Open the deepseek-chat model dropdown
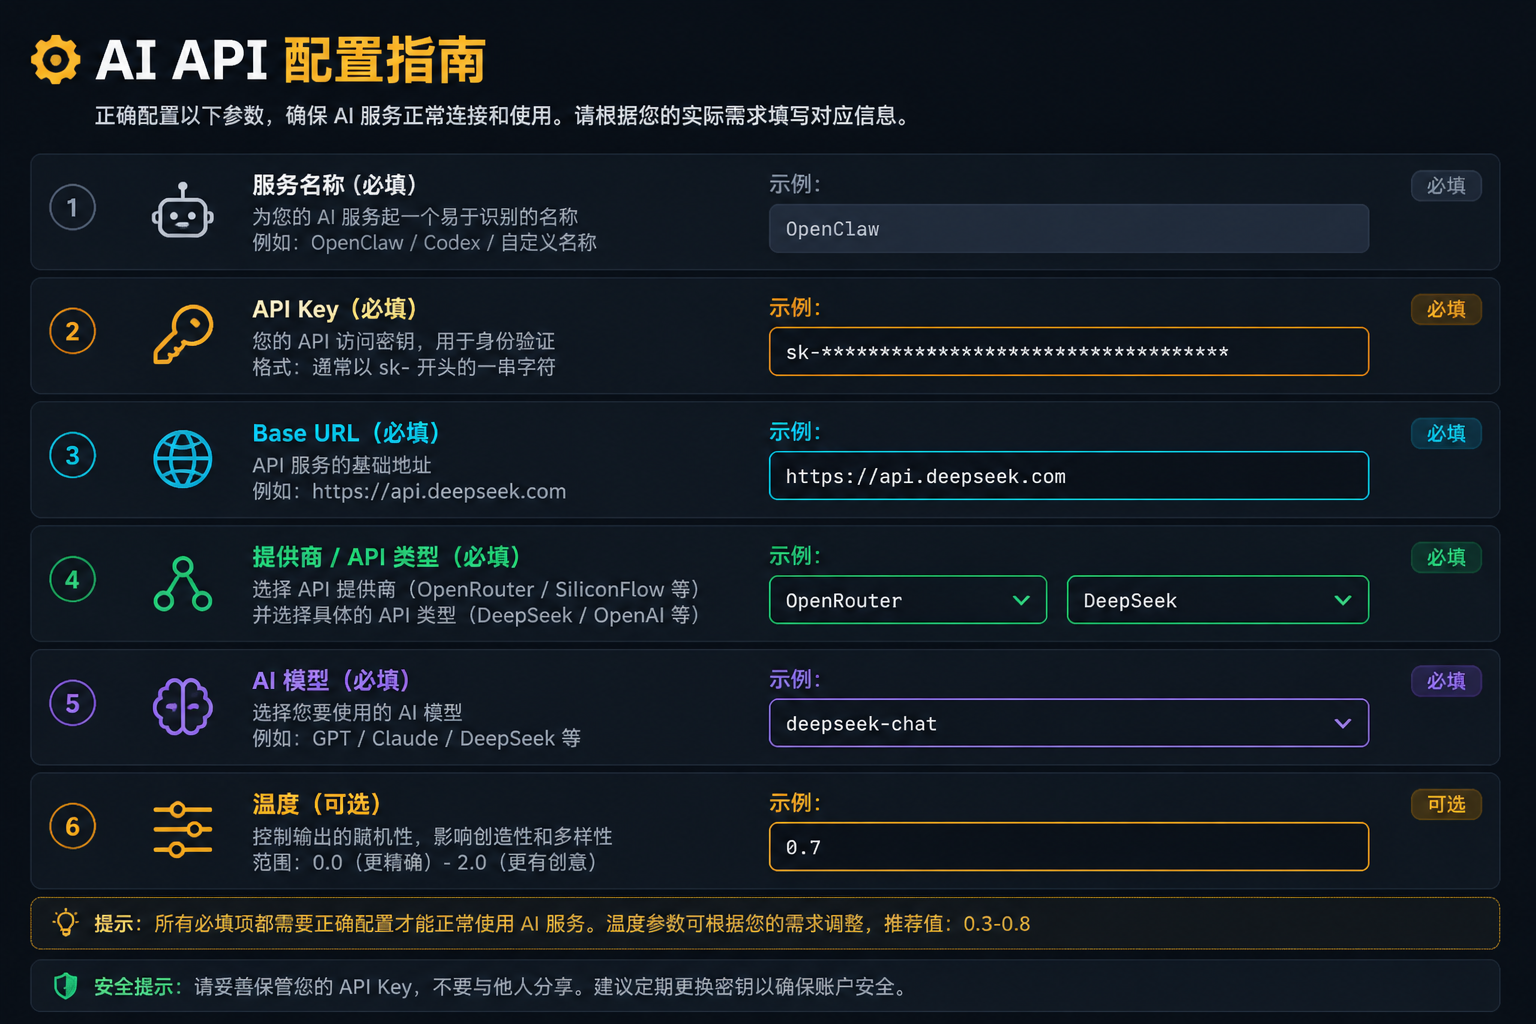 pyautogui.click(x=1069, y=723)
